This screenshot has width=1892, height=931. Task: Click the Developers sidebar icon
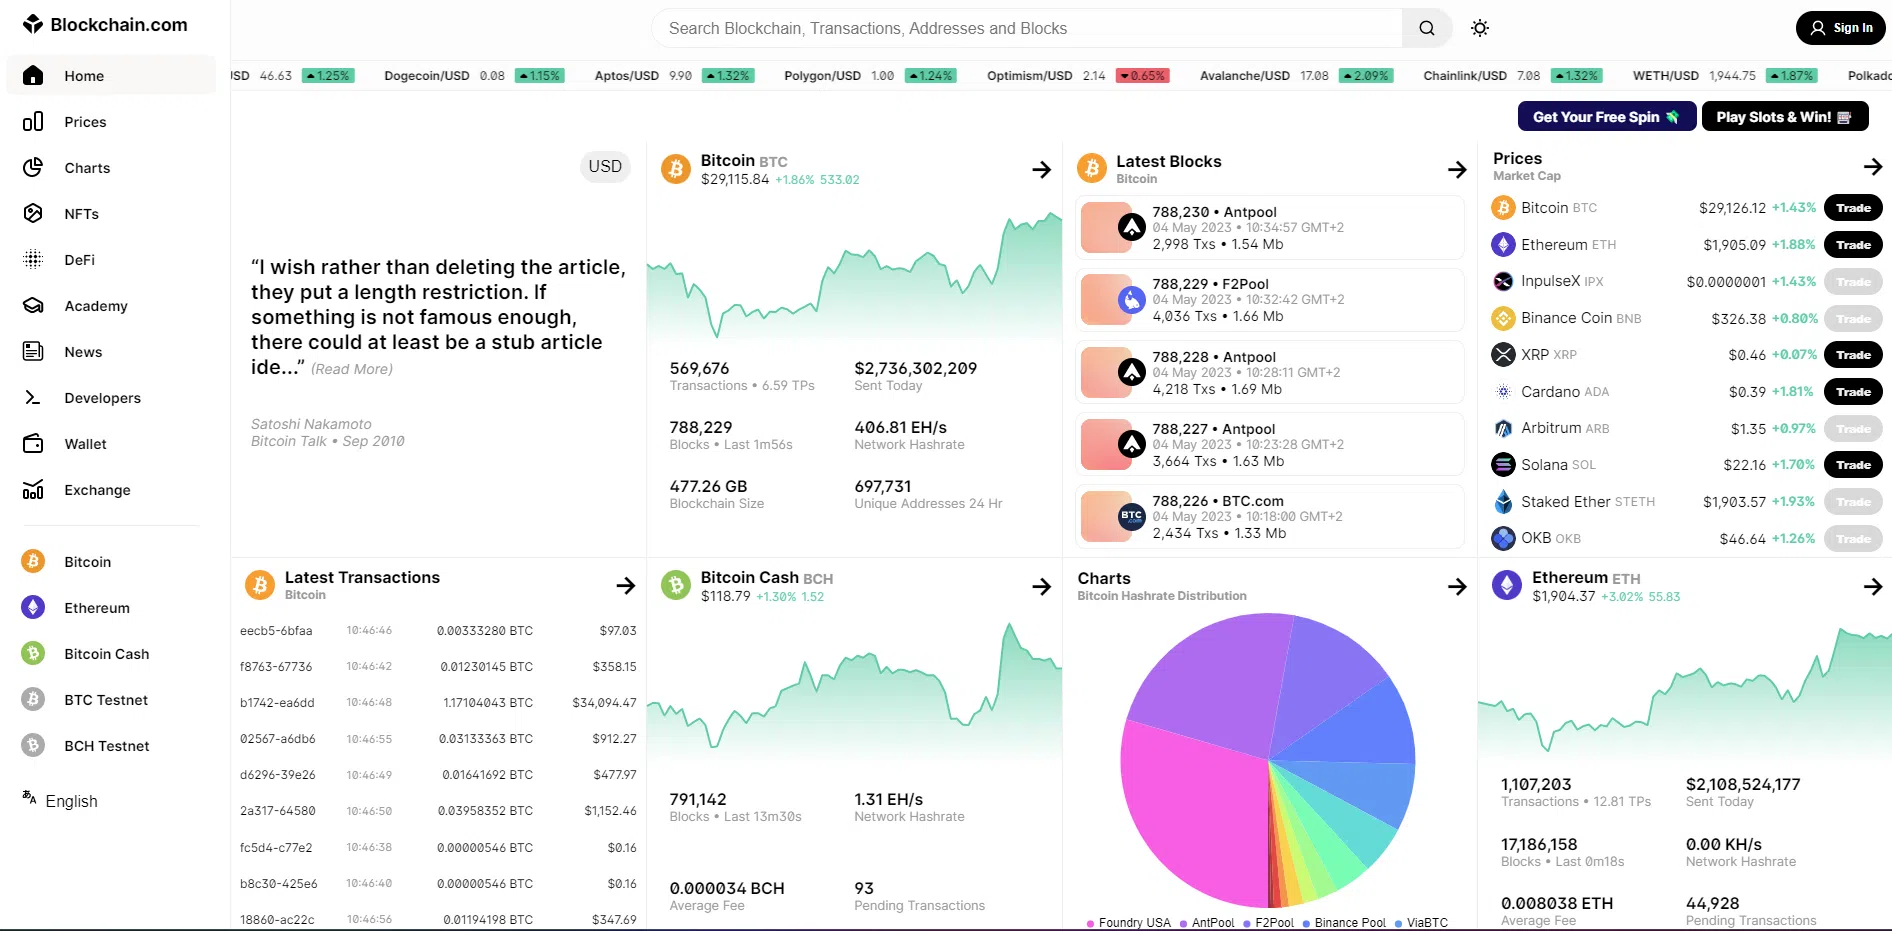[x=33, y=398]
